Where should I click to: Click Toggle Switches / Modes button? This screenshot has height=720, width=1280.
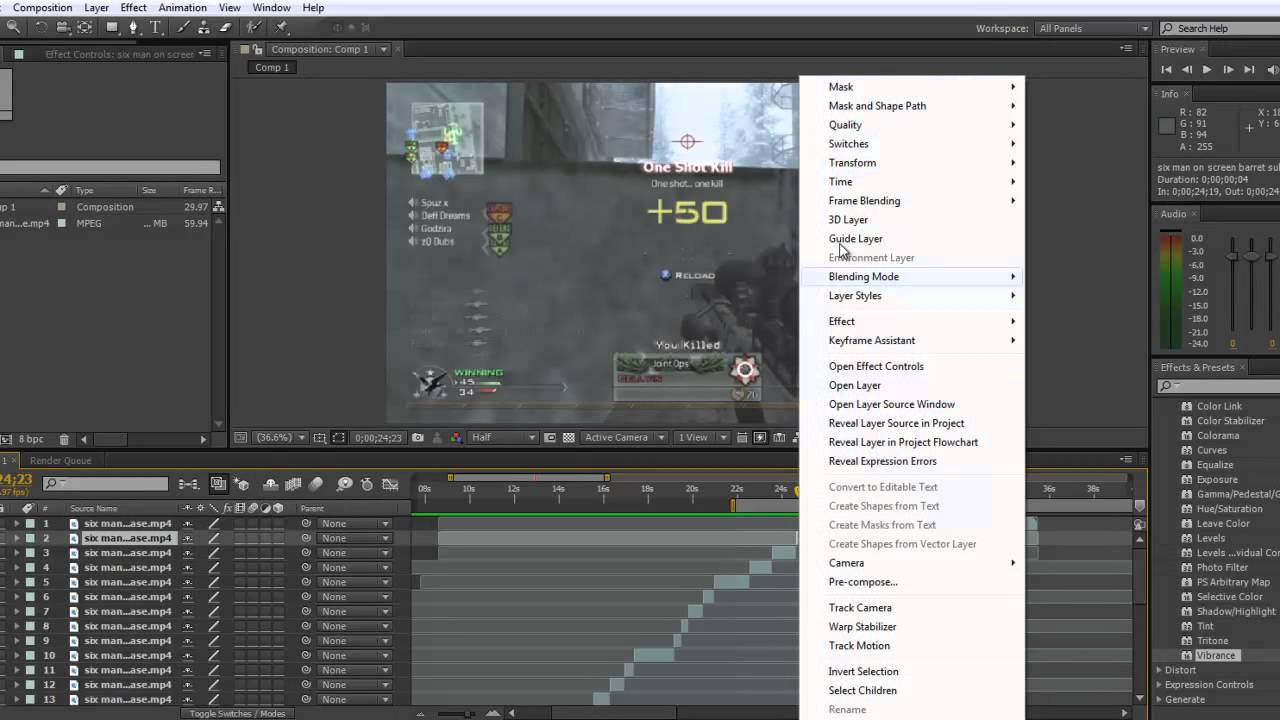point(237,713)
